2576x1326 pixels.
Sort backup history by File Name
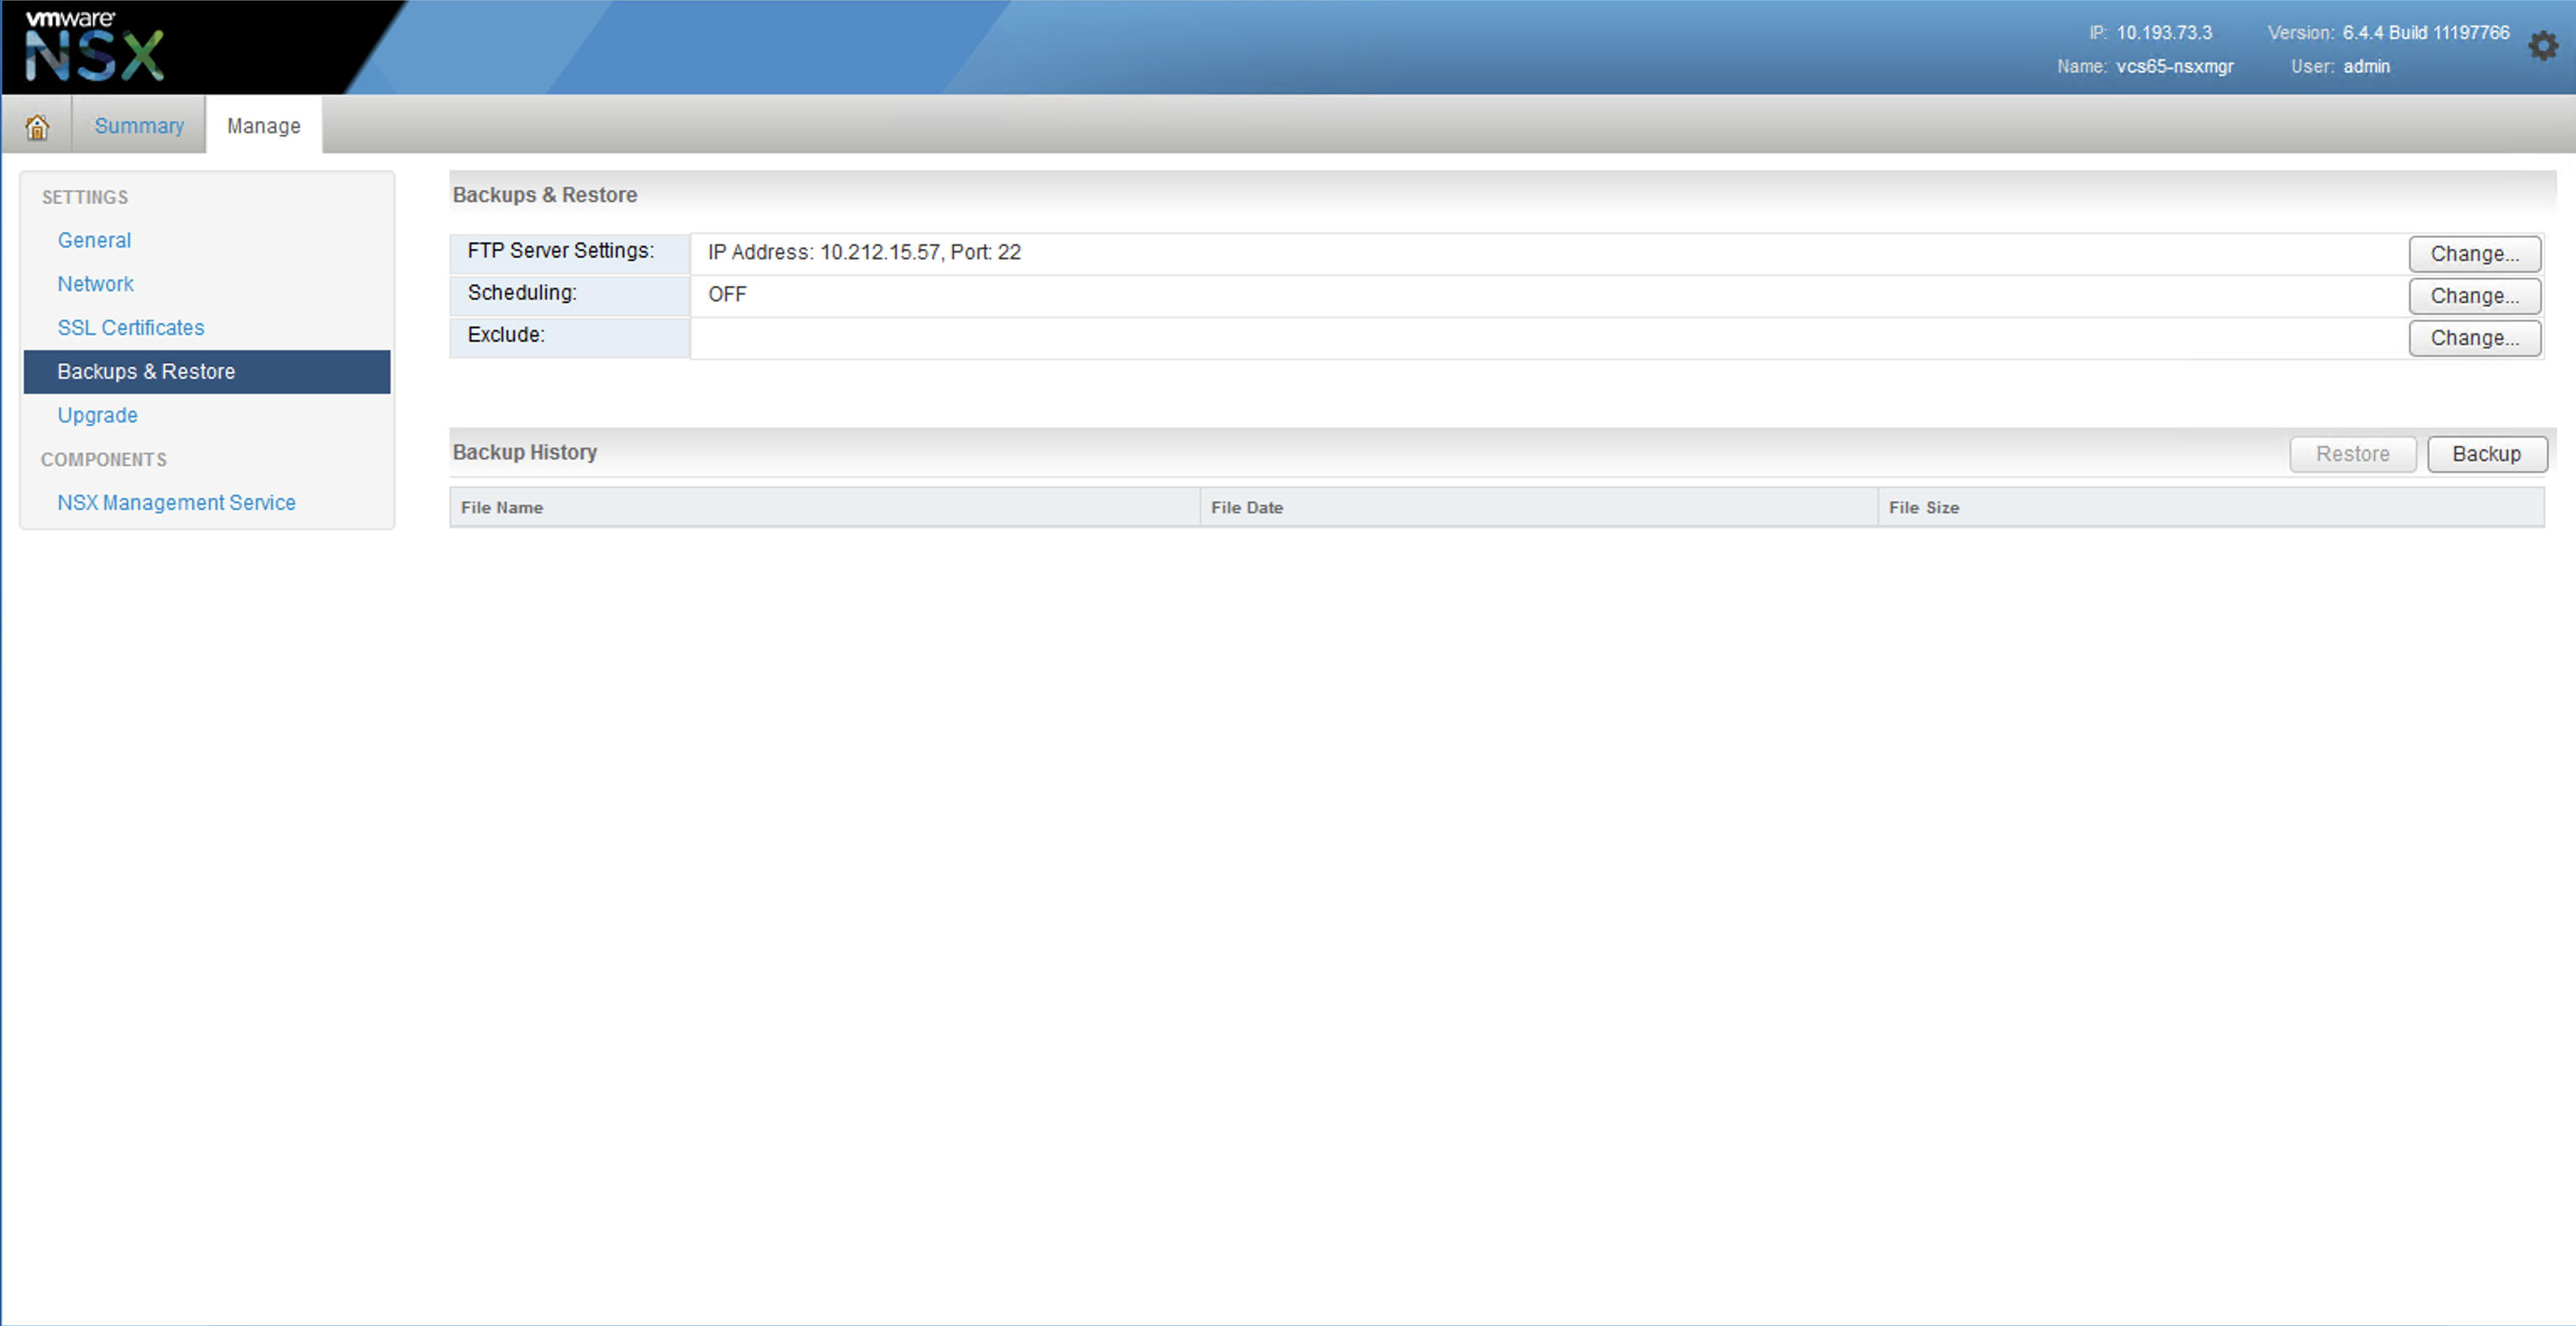502,508
